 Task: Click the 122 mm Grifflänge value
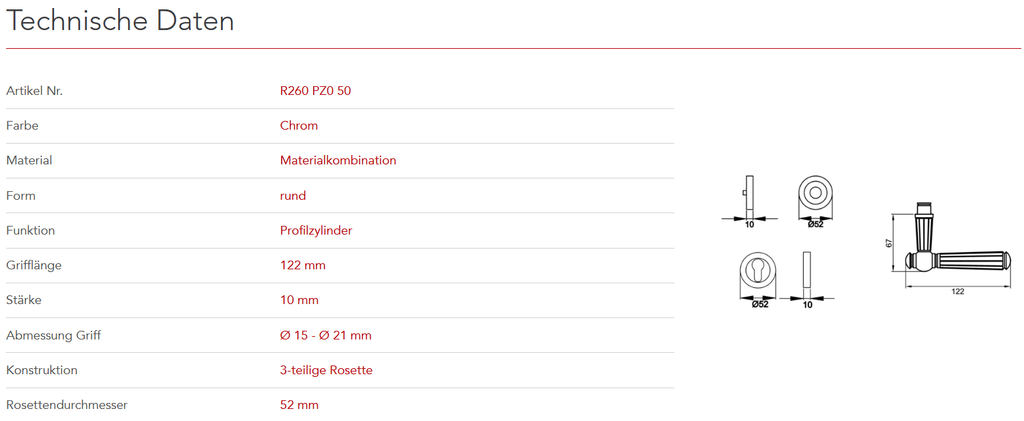pyautogui.click(x=303, y=265)
